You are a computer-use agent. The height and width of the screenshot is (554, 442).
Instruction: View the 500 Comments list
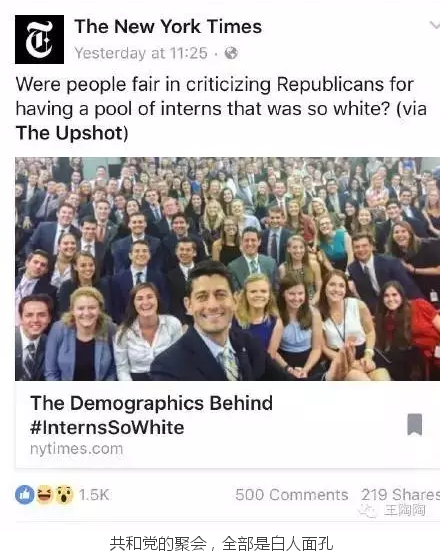(292, 495)
